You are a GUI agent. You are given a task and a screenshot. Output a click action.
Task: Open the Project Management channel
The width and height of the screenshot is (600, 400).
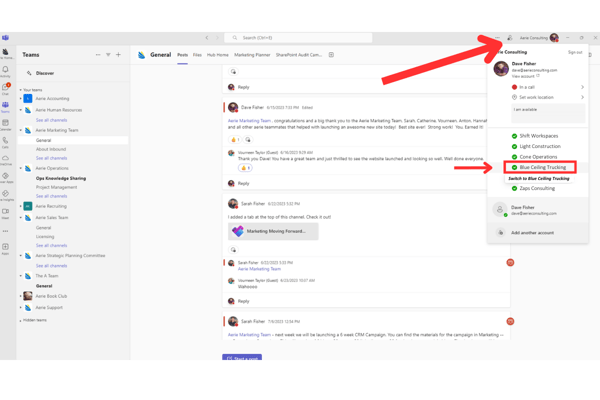pos(56,187)
